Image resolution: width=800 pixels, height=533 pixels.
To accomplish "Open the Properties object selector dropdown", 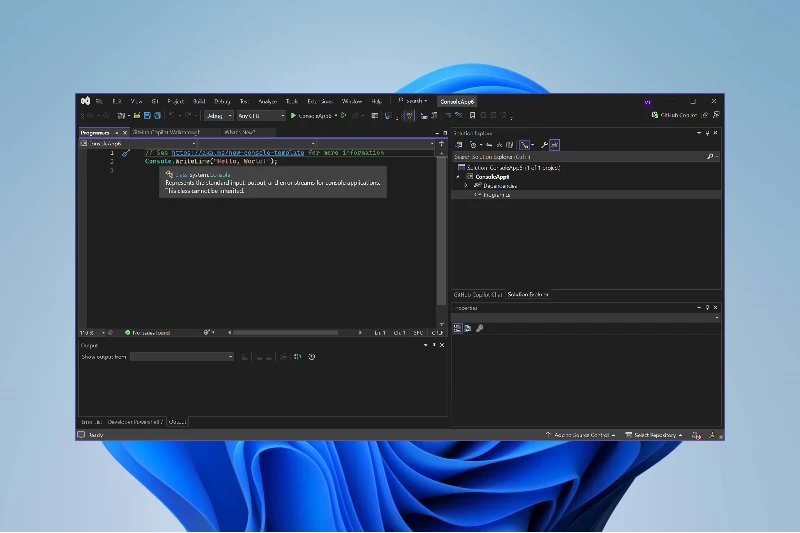I will [587, 318].
